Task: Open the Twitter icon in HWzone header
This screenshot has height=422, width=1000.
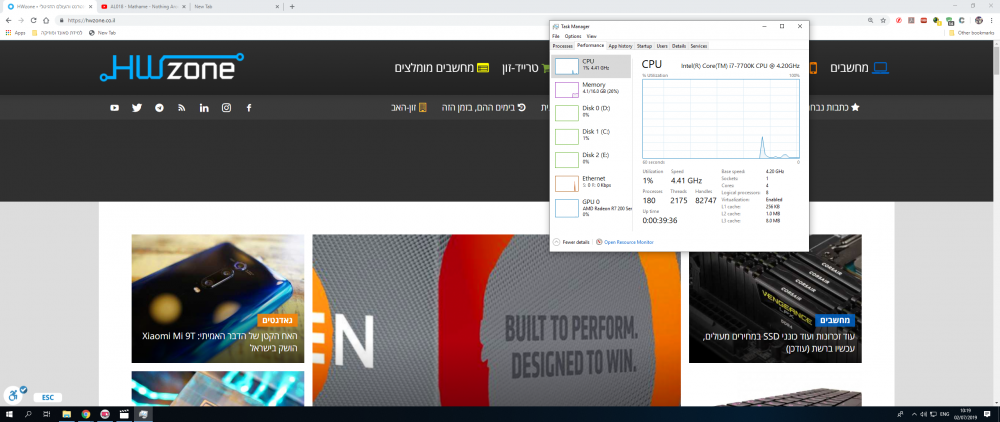Action: (x=136, y=108)
